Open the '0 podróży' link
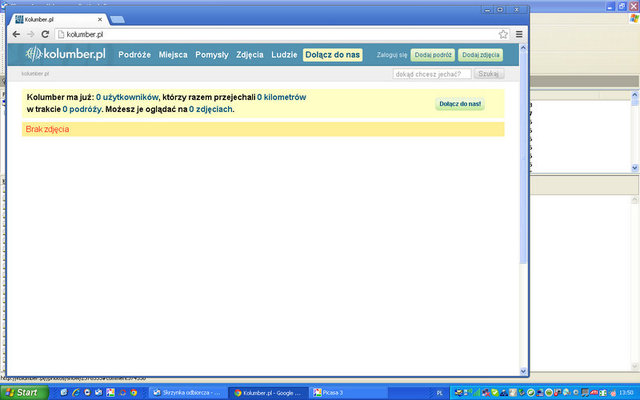Viewport: 640px width, 400px height. [x=82, y=109]
